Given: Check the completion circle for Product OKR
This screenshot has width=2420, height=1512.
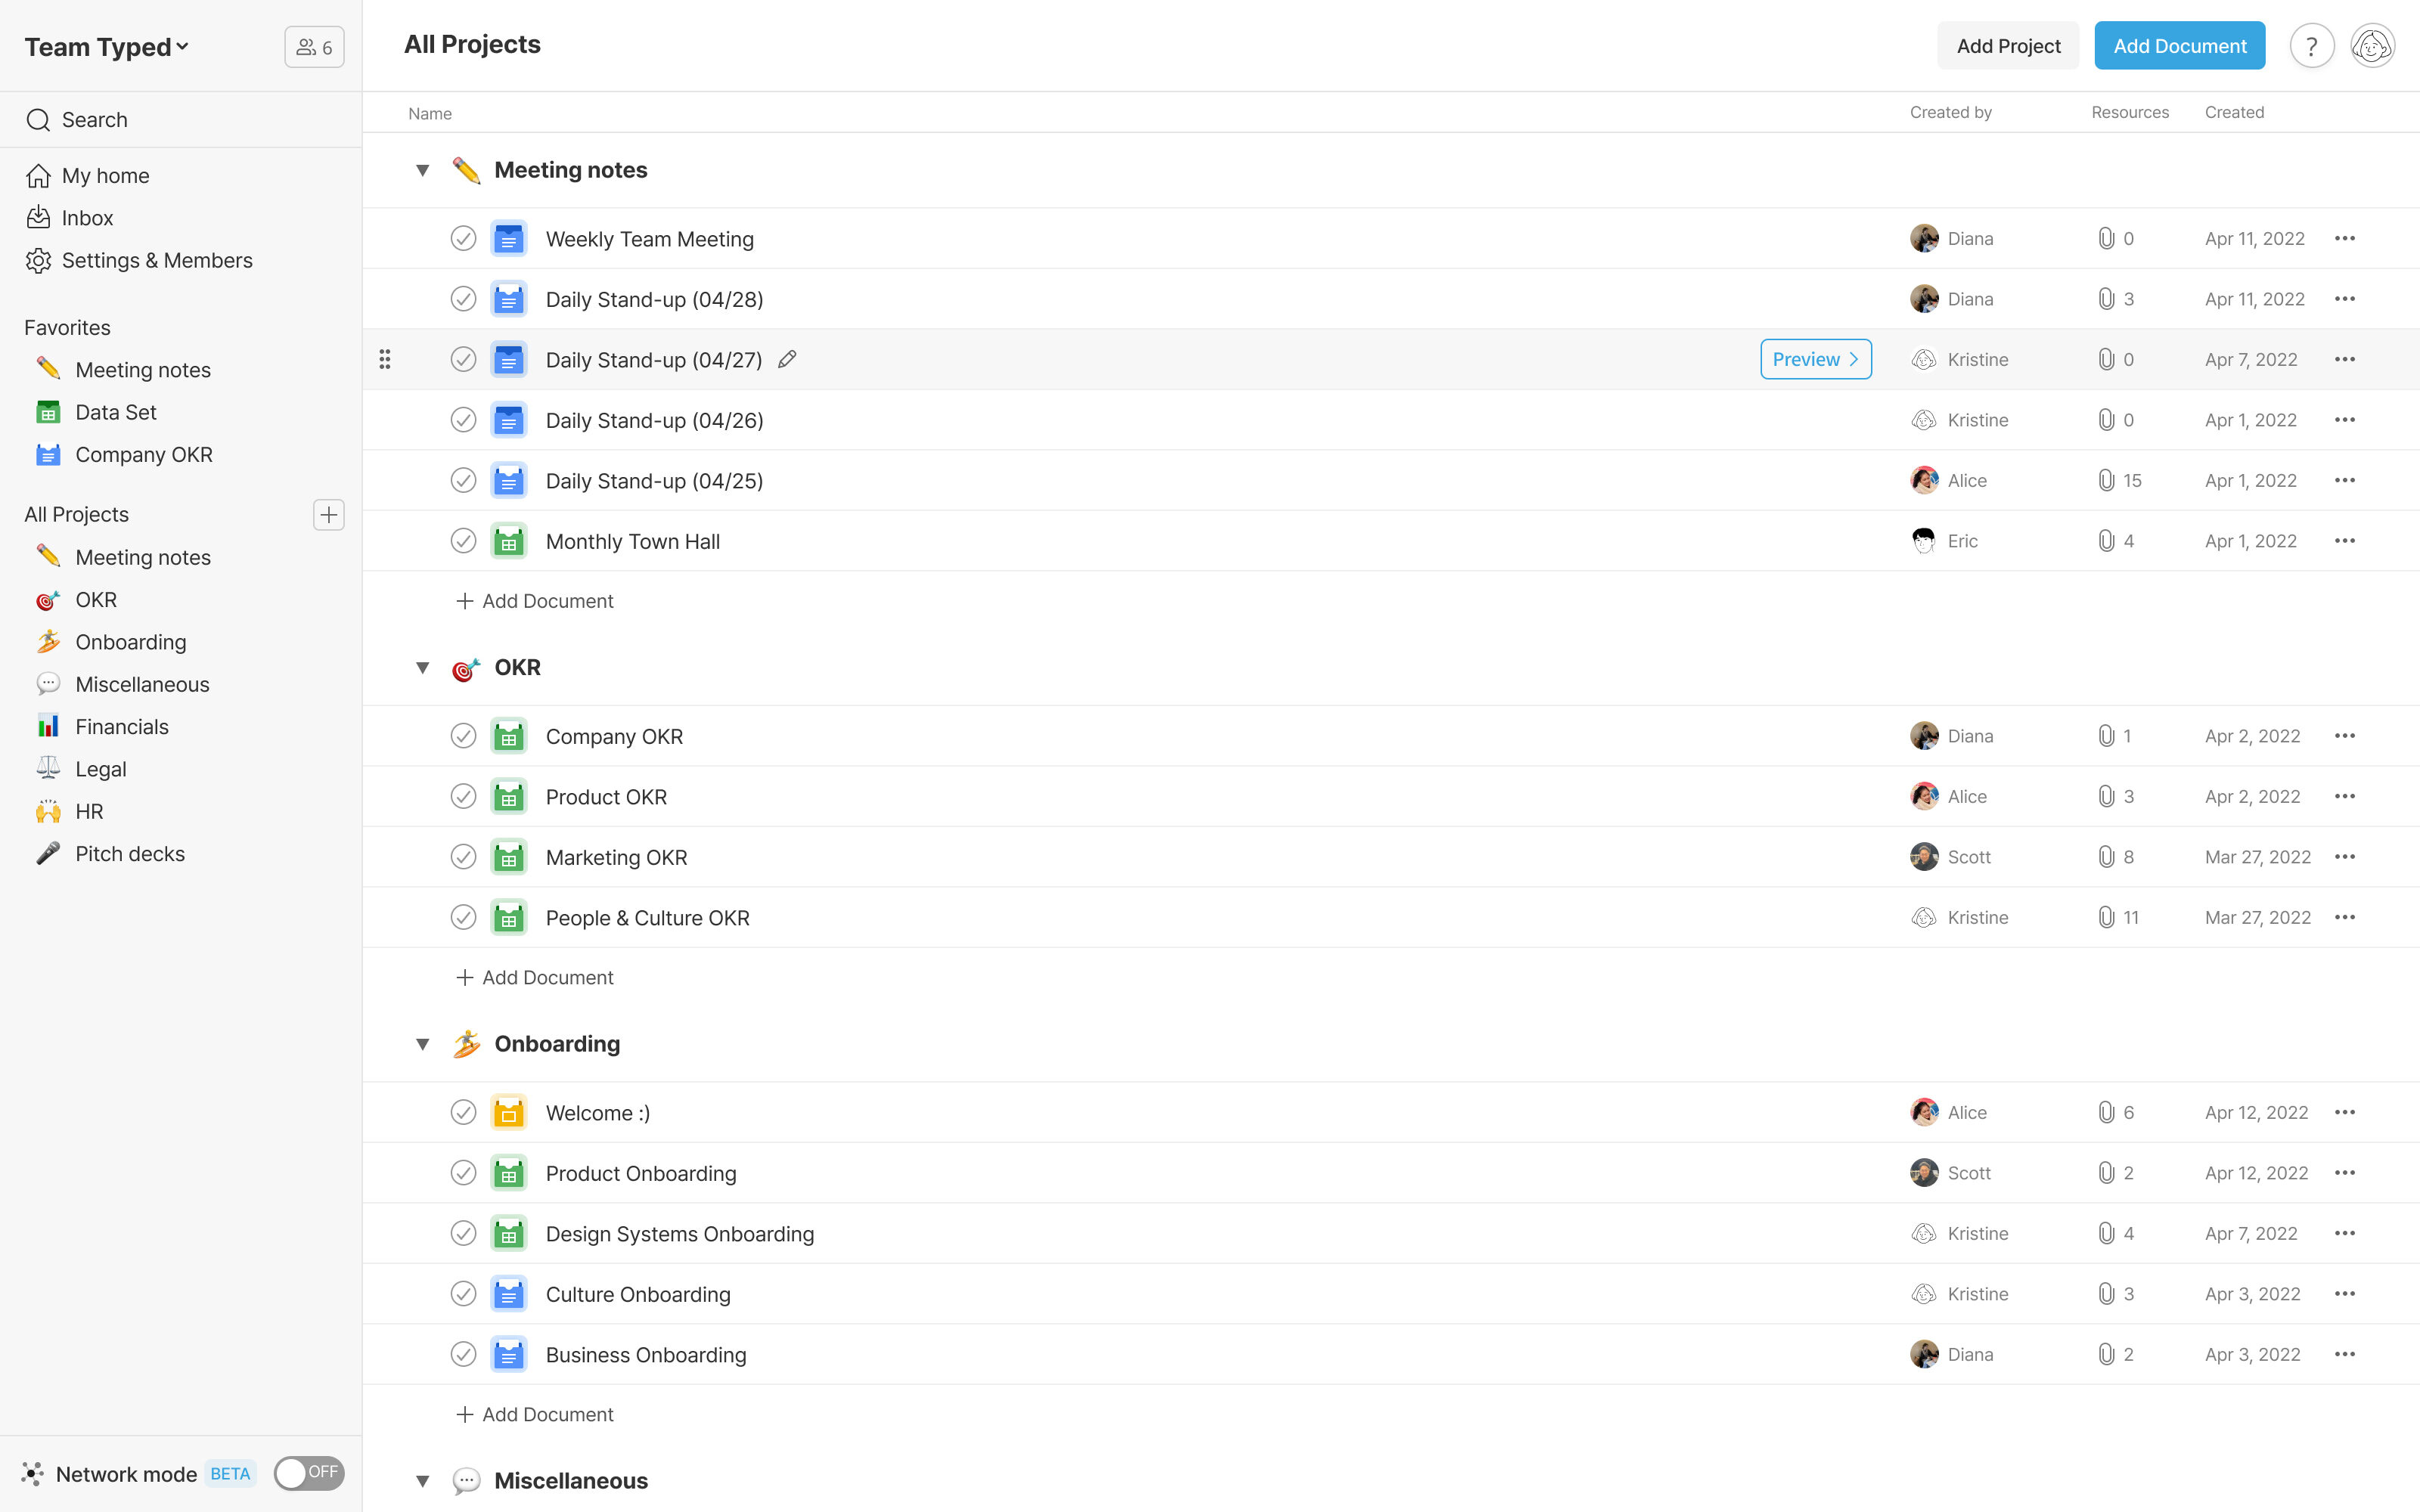Looking at the screenshot, I should [x=463, y=796].
